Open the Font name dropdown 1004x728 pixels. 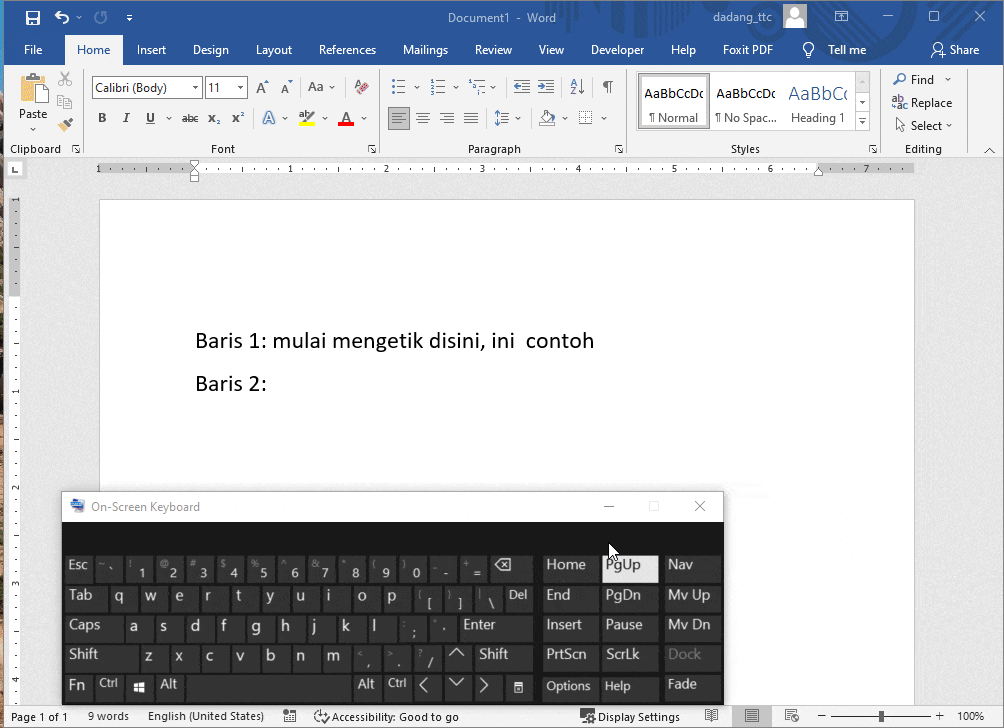click(x=195, y=87)
